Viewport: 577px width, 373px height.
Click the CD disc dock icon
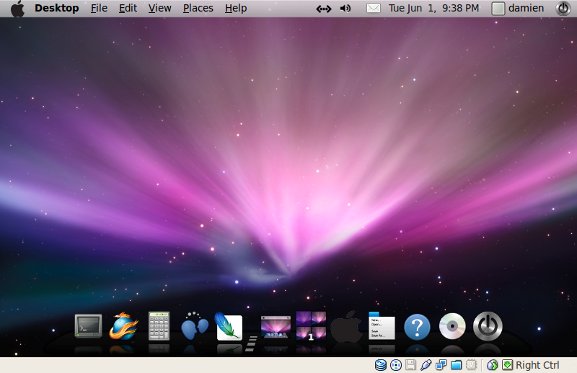(x=452, y=326)
